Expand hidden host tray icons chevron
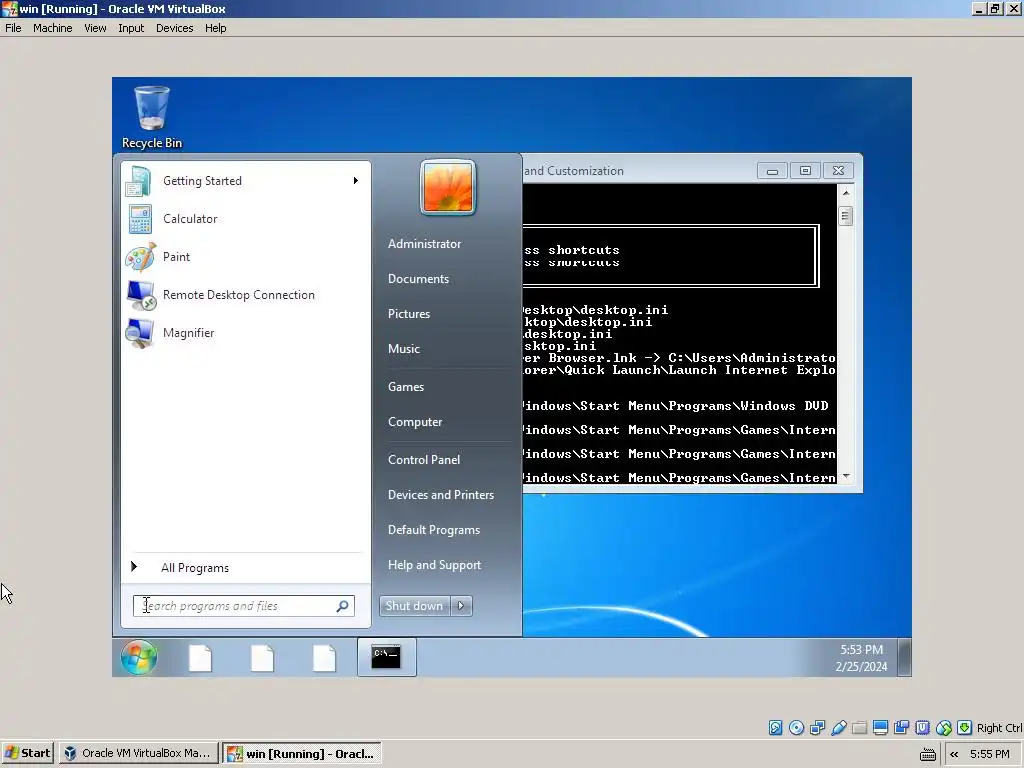 pyautogui.click(x=954, y=754)
